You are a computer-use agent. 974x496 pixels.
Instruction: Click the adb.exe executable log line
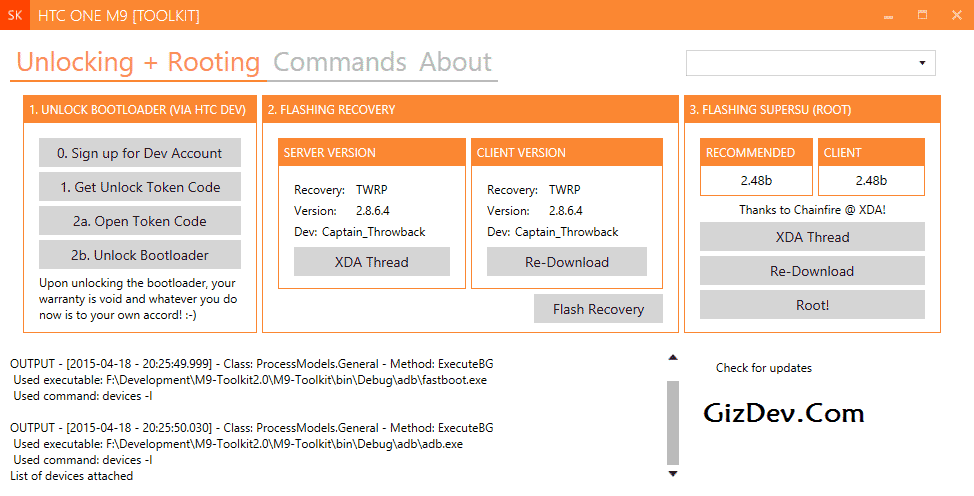click(x=238, y=444)
